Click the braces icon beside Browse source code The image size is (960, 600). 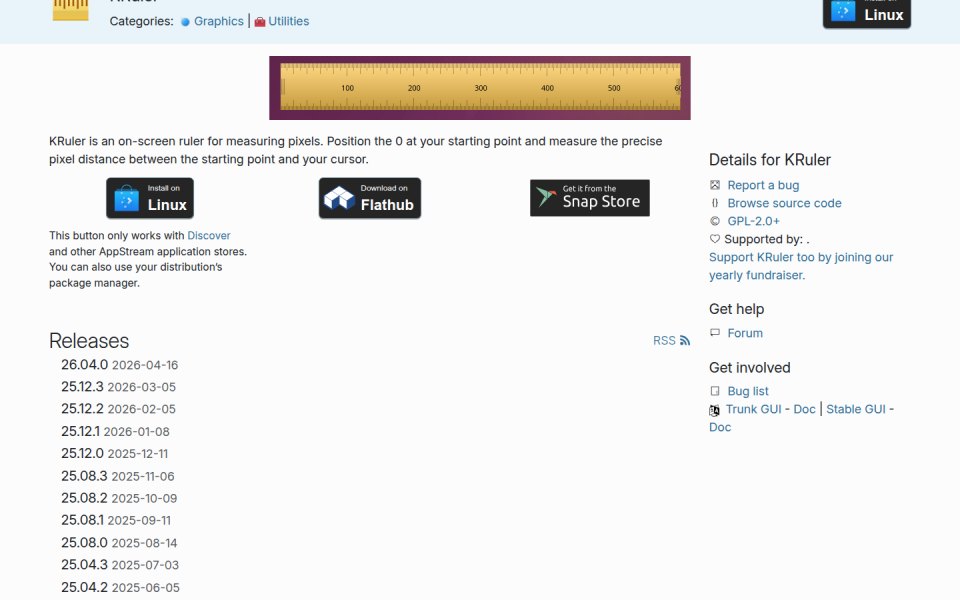714,203
